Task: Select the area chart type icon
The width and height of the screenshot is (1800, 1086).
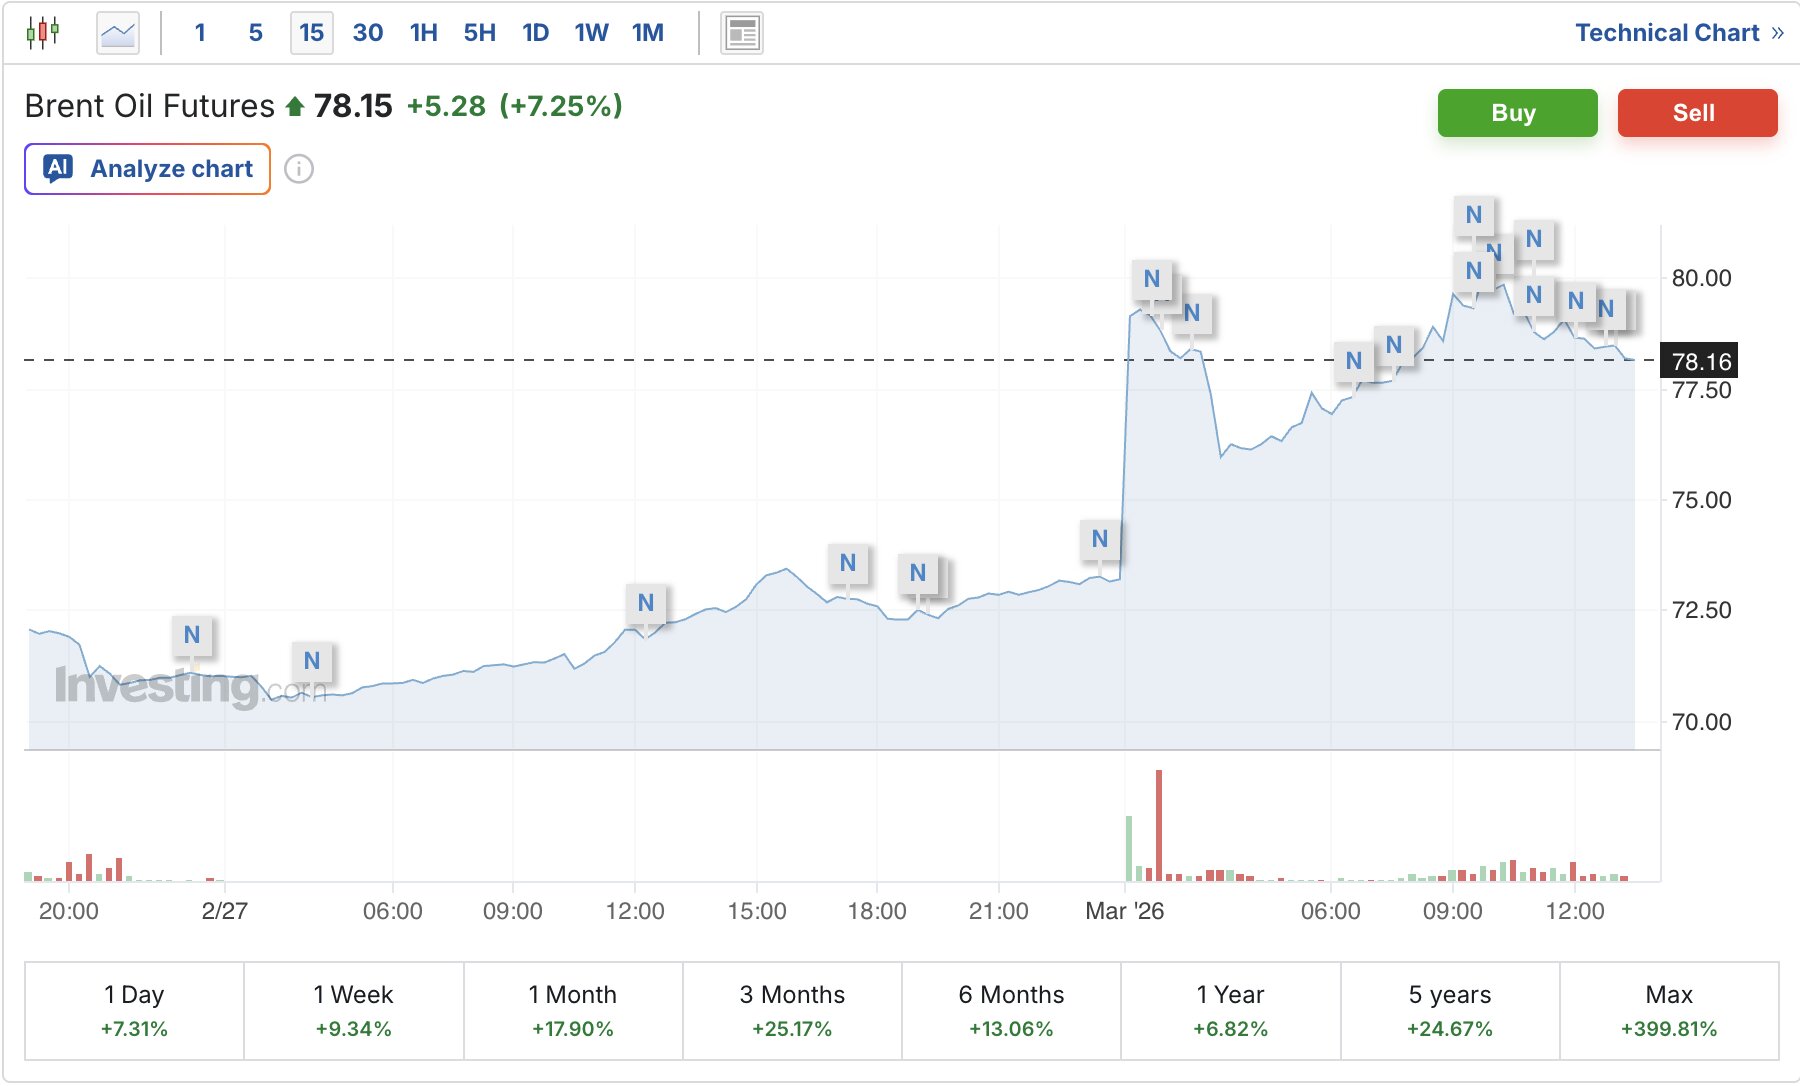Action: (117, 33)
